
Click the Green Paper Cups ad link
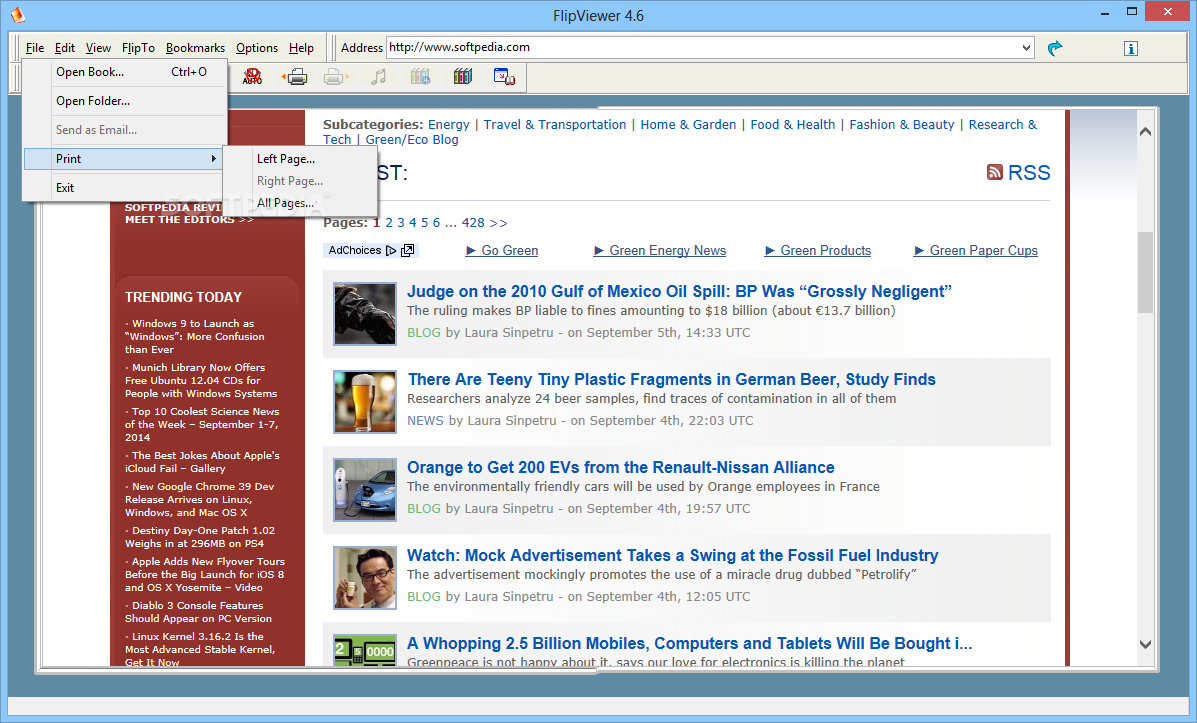pos(976,250)
